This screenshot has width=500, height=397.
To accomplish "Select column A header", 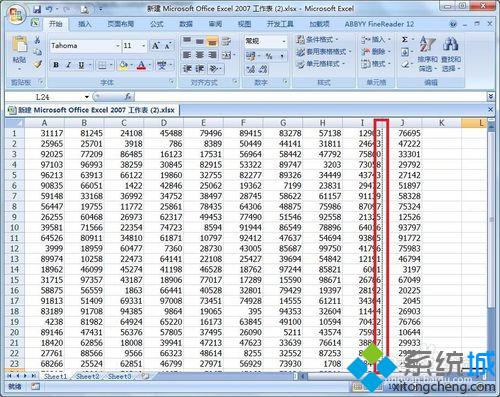I will click(44, 123).
